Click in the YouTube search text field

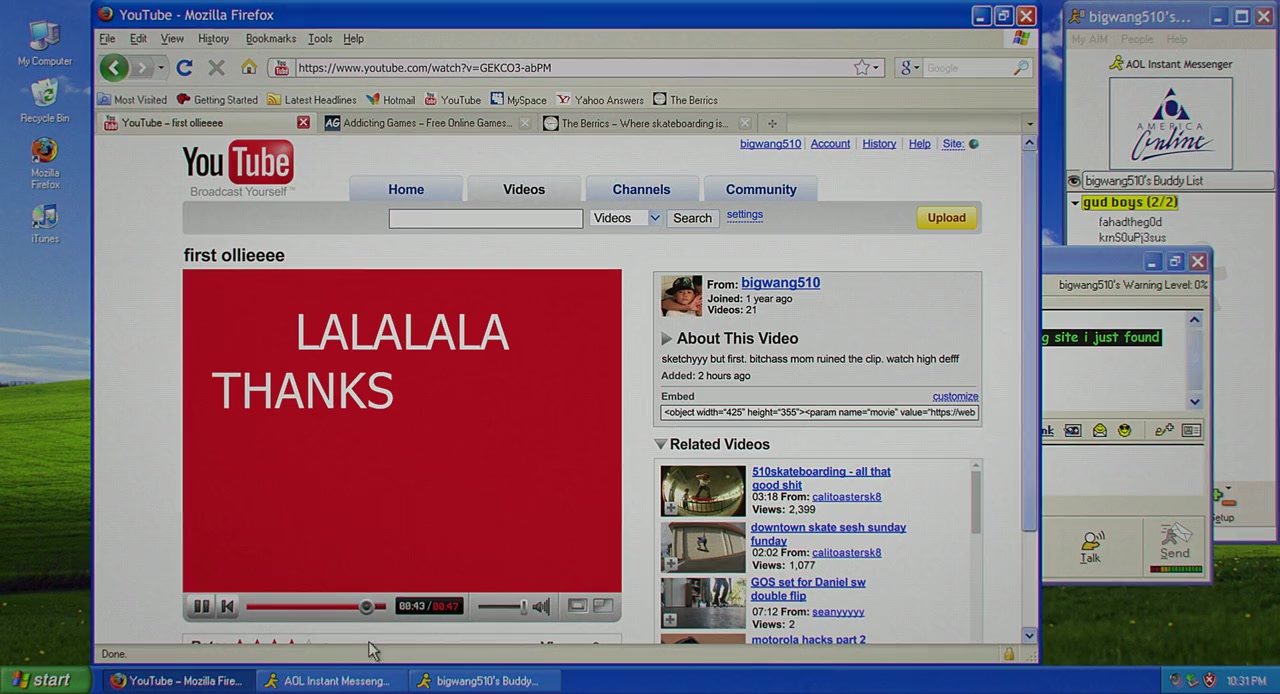click(x=486, y=218)
